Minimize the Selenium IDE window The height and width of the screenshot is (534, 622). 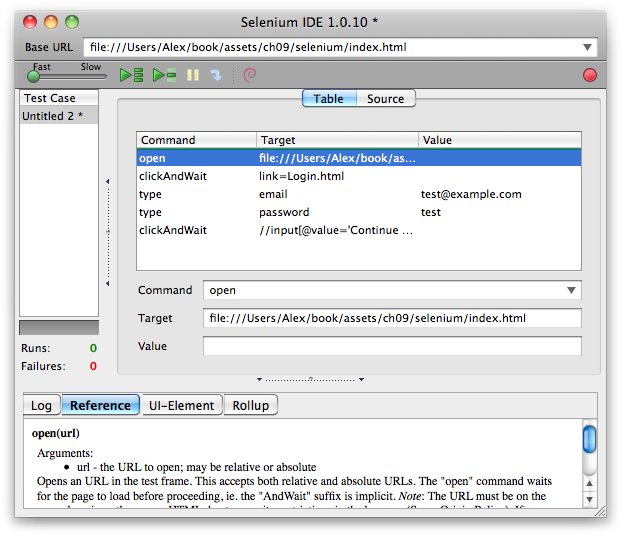51,22
